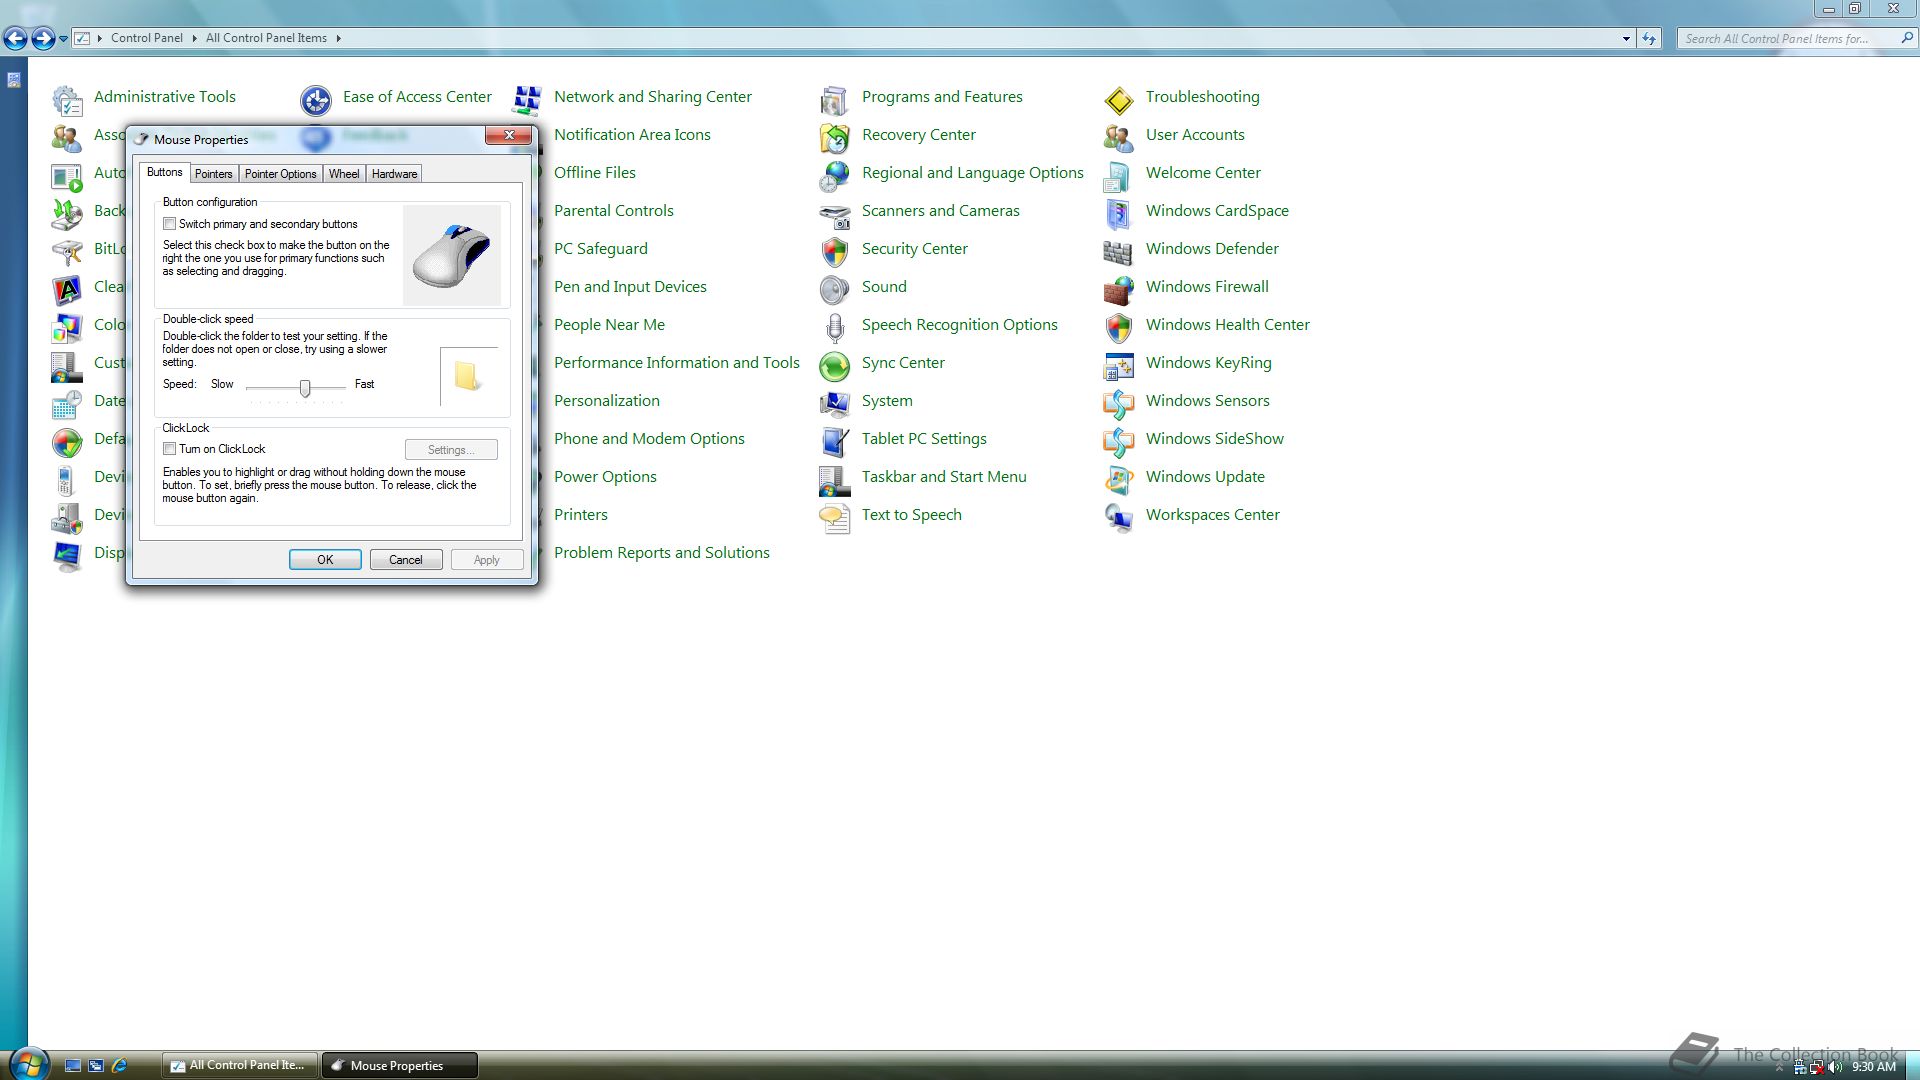Open the Windows CardSpace icon
The width and height of the screenshot is (1920, 1080).
point(1118,213)
